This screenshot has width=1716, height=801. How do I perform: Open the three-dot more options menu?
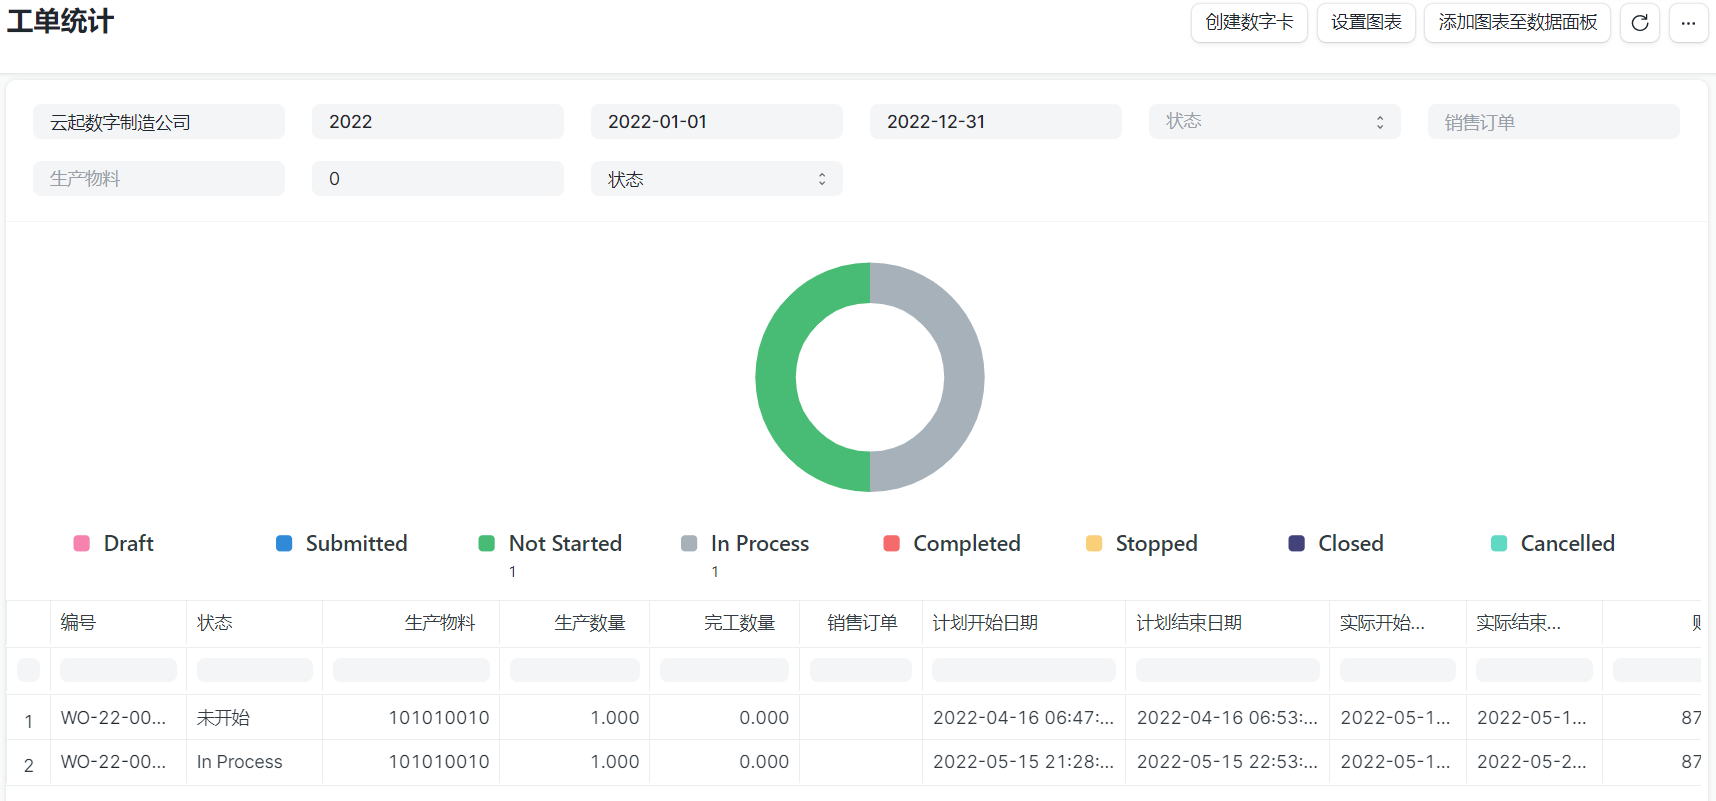pos(1688,23)
